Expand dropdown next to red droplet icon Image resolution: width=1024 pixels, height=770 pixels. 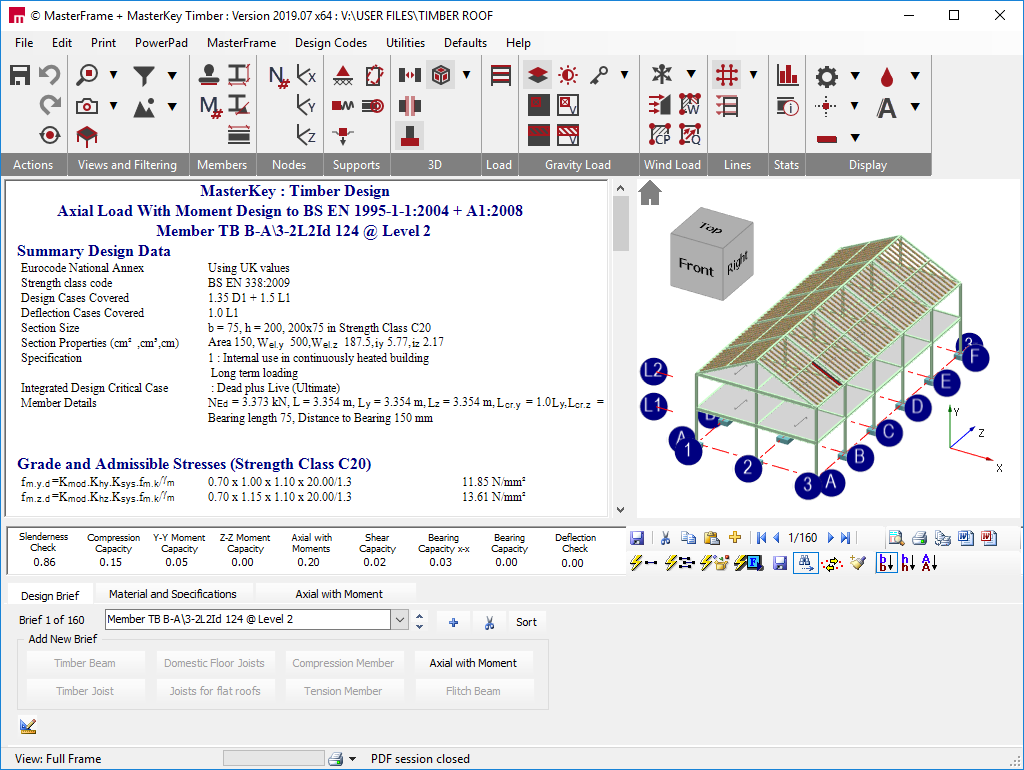click(x=916, y=76)
